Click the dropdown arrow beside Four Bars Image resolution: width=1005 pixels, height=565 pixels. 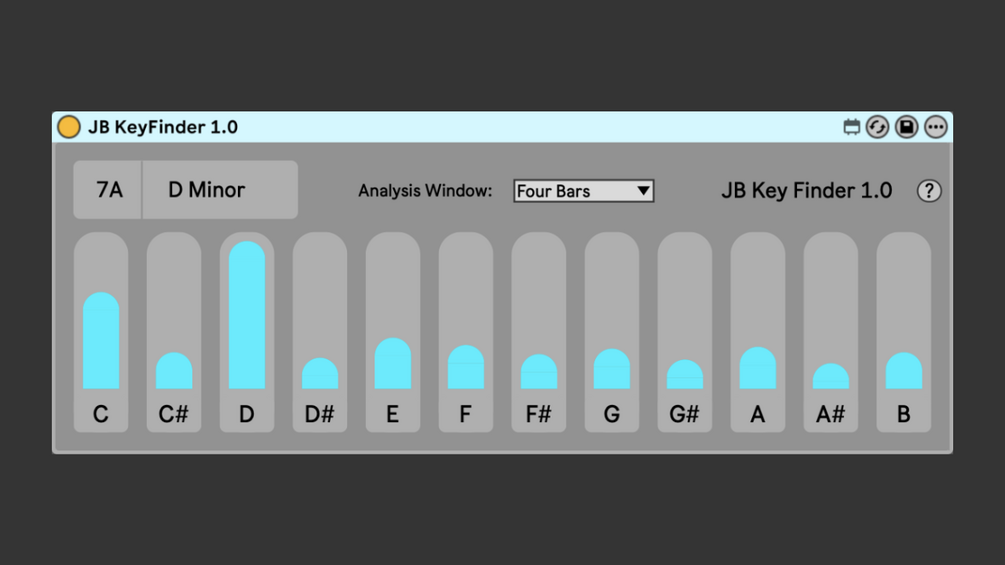pyautogui.click(x=643, y=191)
